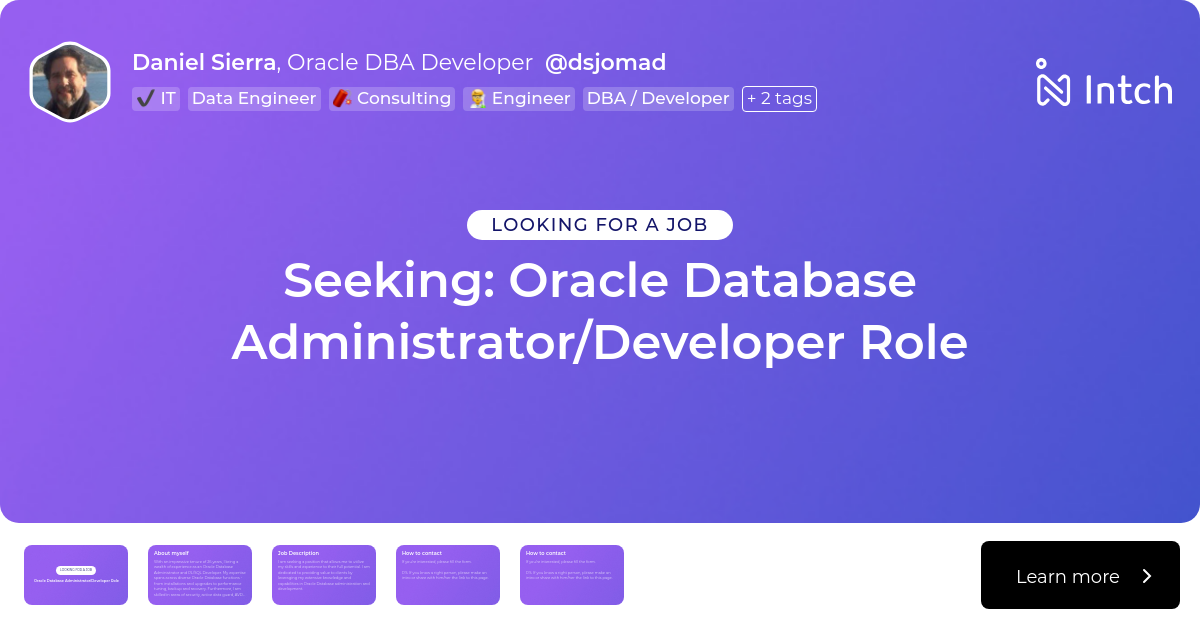Open the @dsjomad username link
Image resolution: width=1200 pixels, height=627 pixels.
coord(605,62)
